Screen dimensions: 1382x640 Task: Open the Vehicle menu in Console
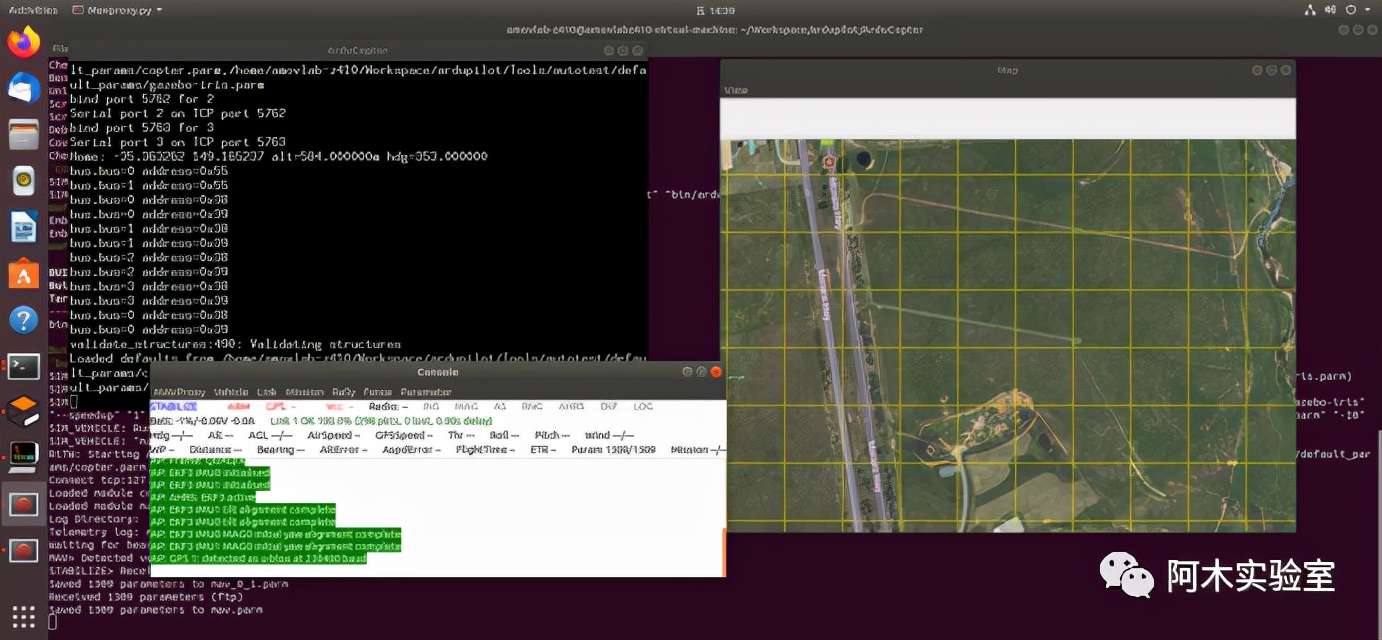coord(231,392)
